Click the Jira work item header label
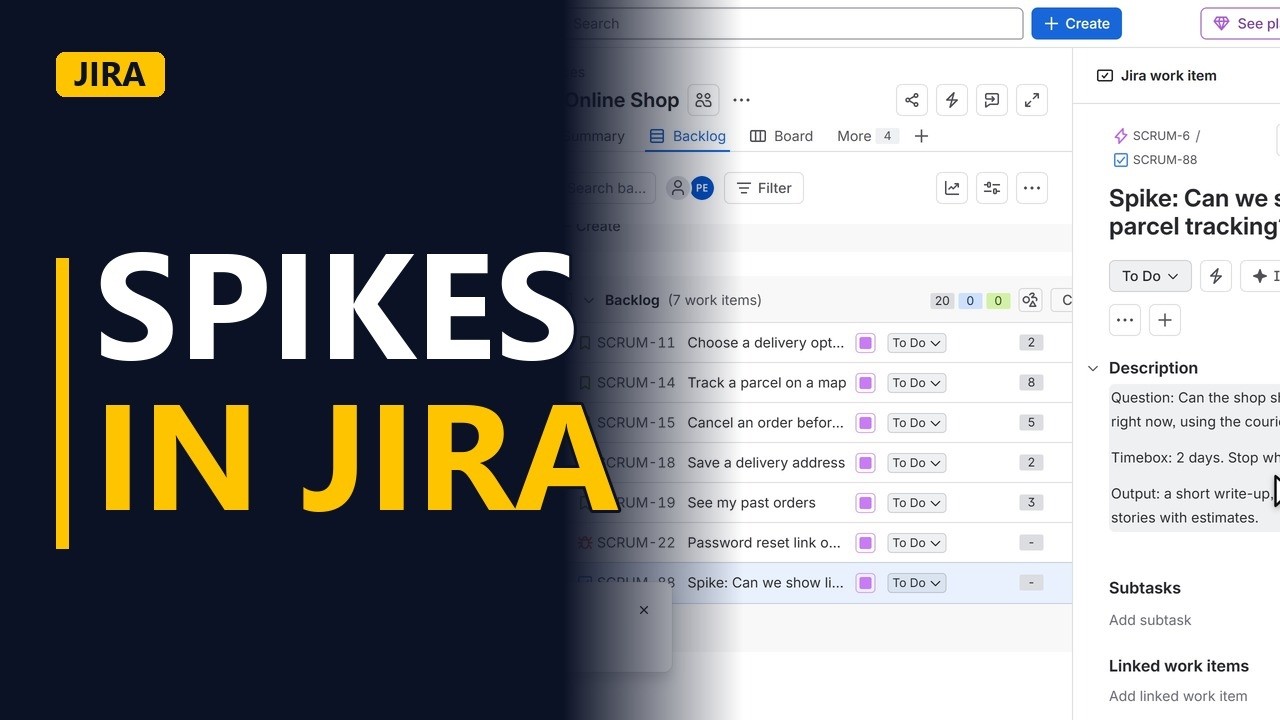The image size is (1280, 720). pyautogui.click(x=1168, y=76)
